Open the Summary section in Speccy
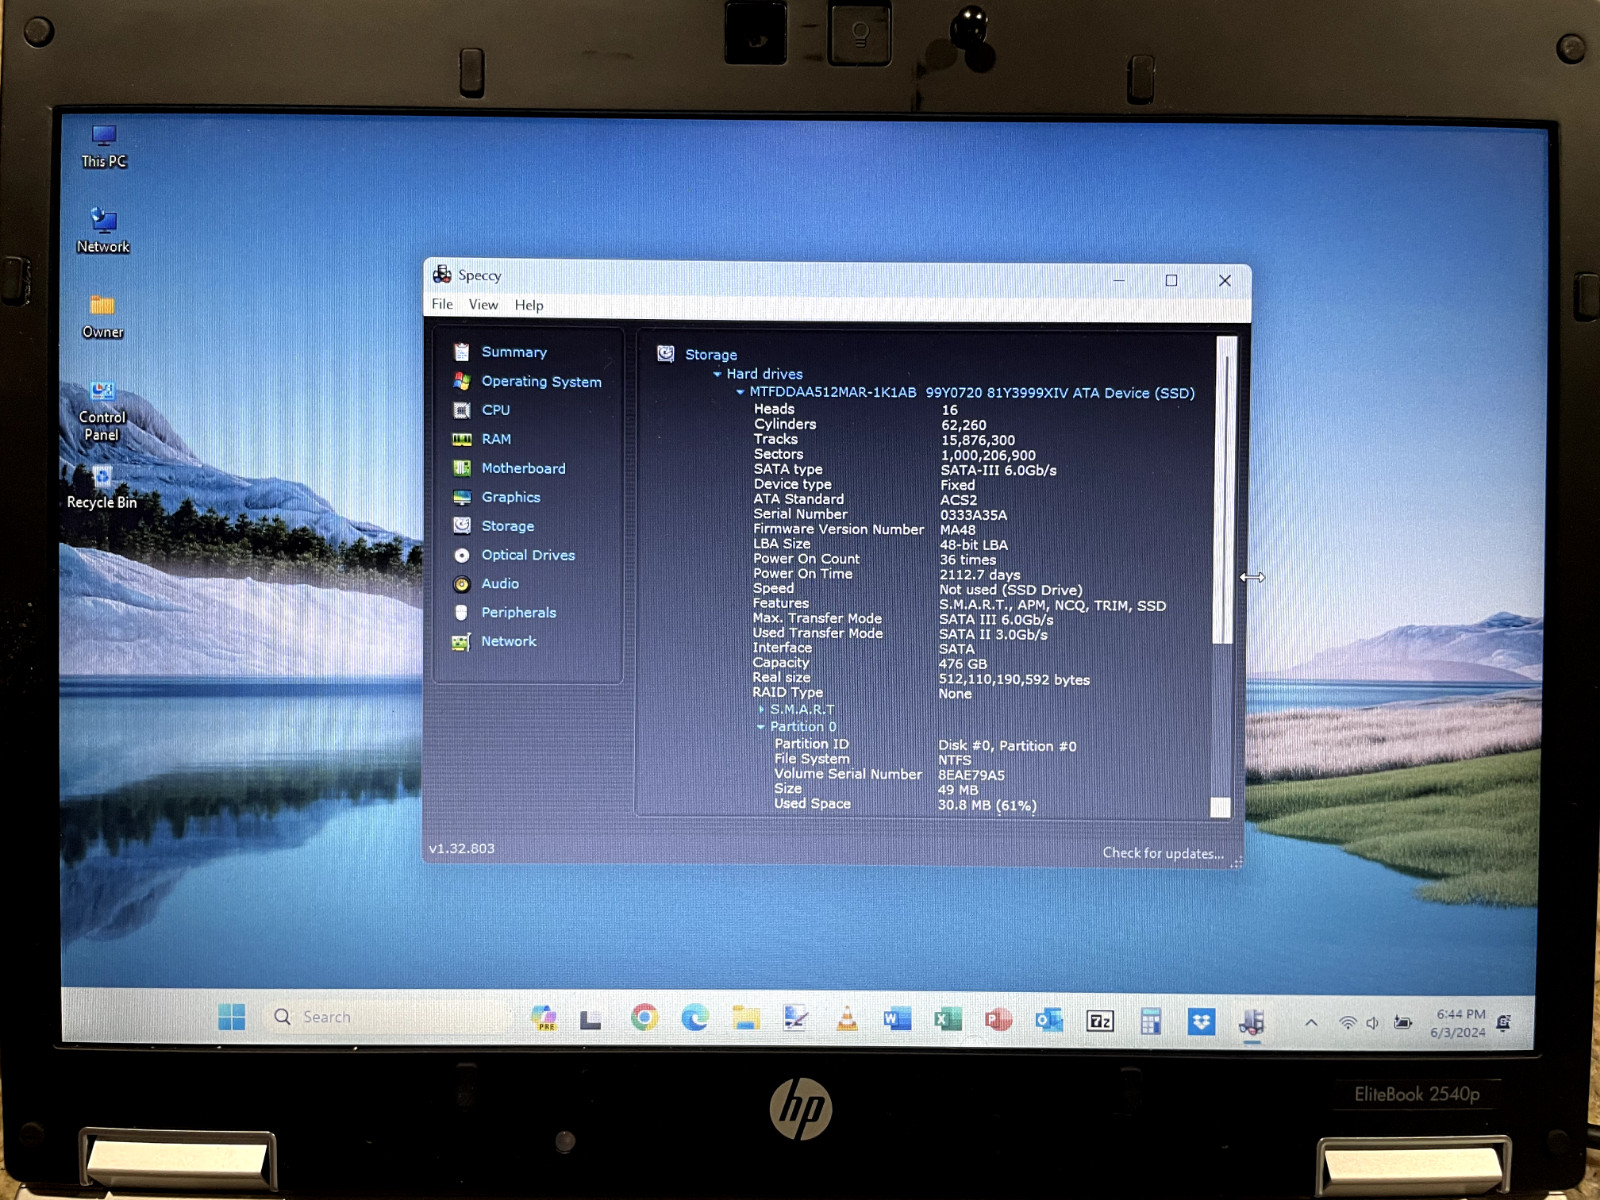 tap(513, 352)
